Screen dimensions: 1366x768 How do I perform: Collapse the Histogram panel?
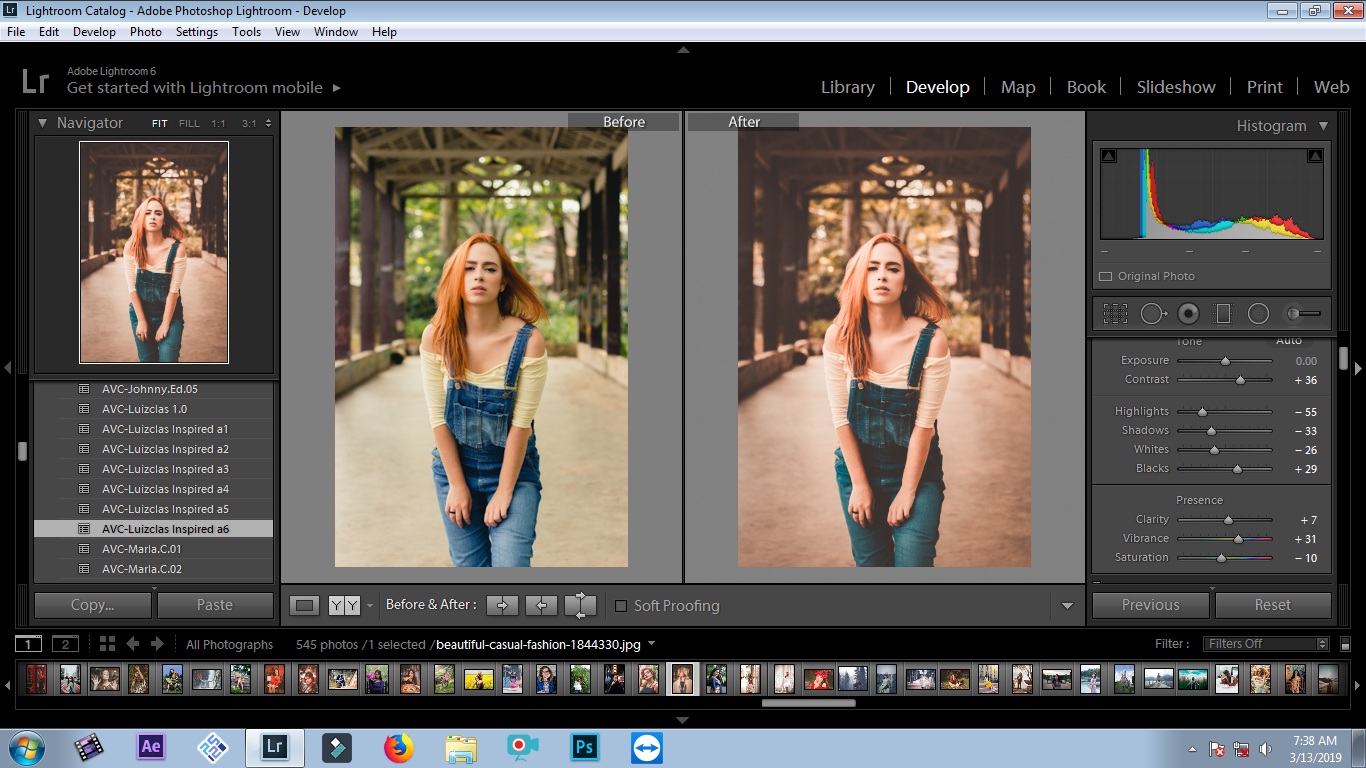pos(1323,126)
